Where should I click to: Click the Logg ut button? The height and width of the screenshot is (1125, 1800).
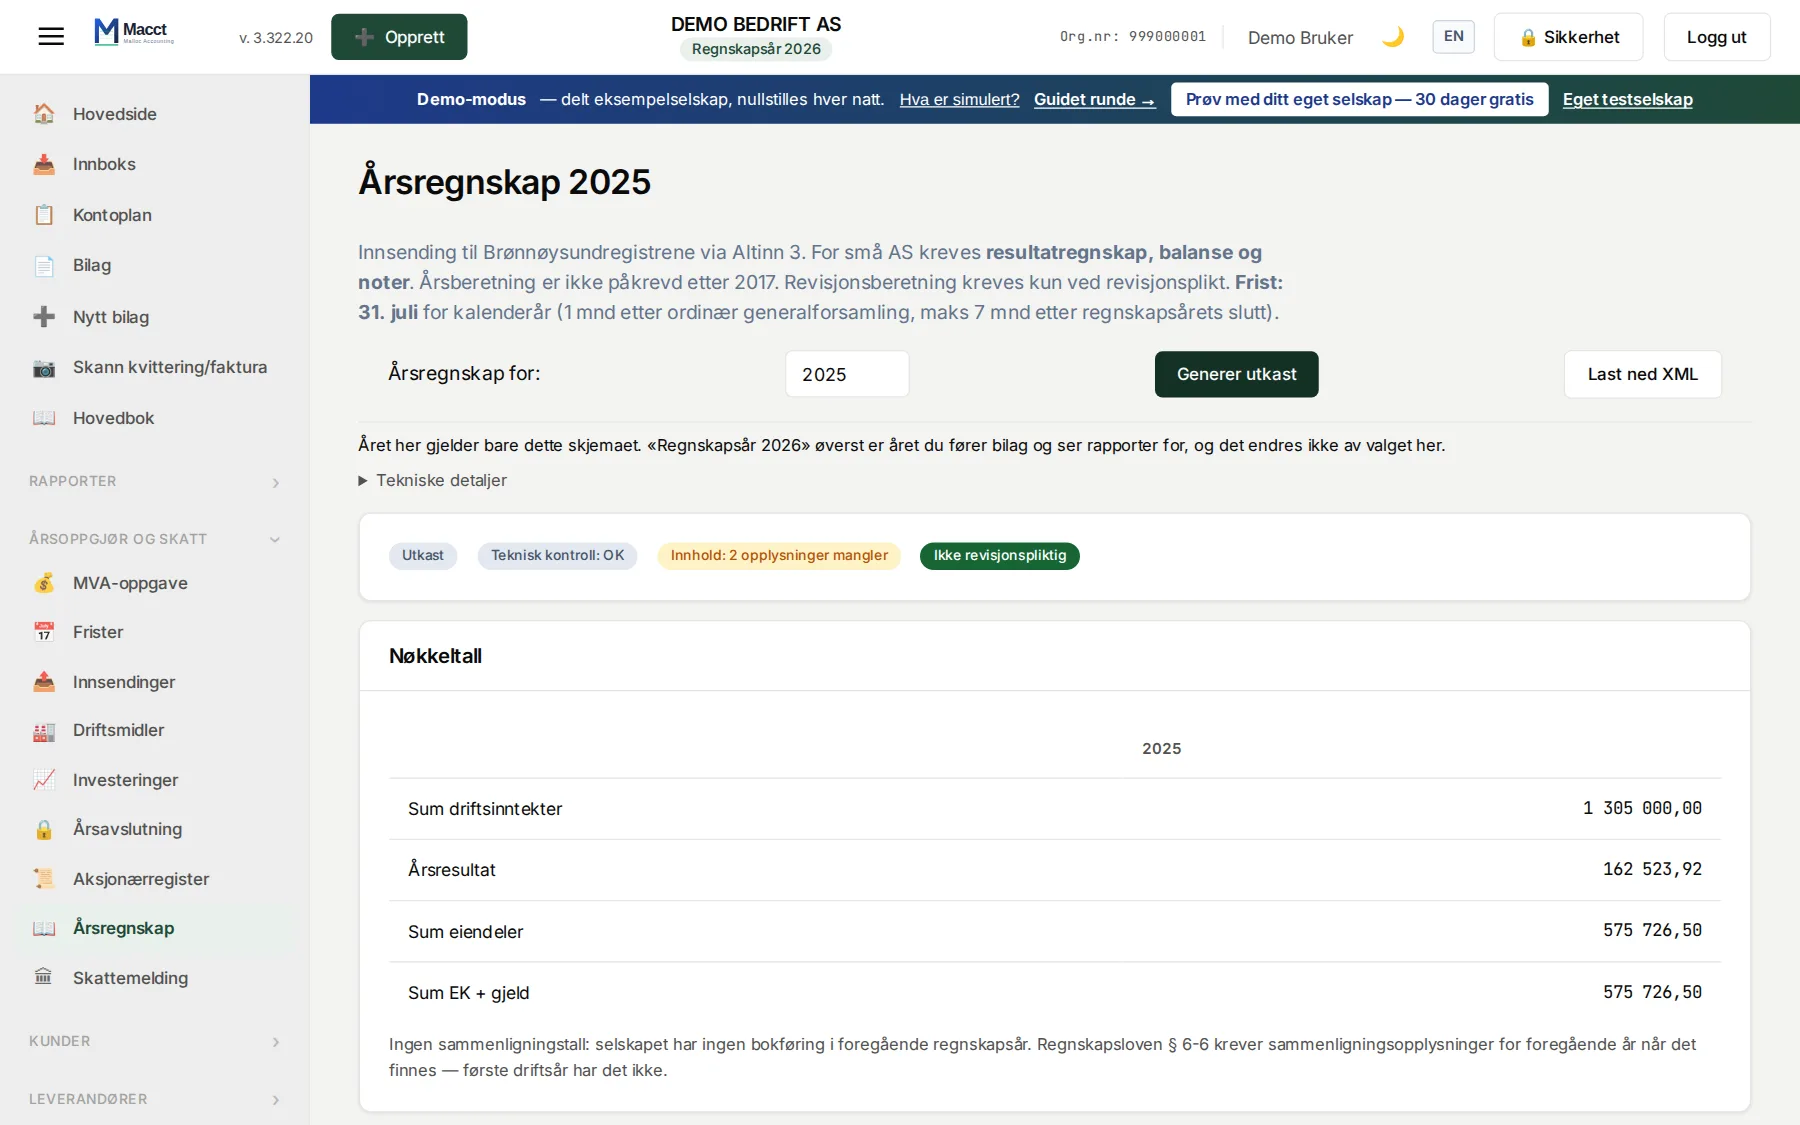coord(1716,37)
